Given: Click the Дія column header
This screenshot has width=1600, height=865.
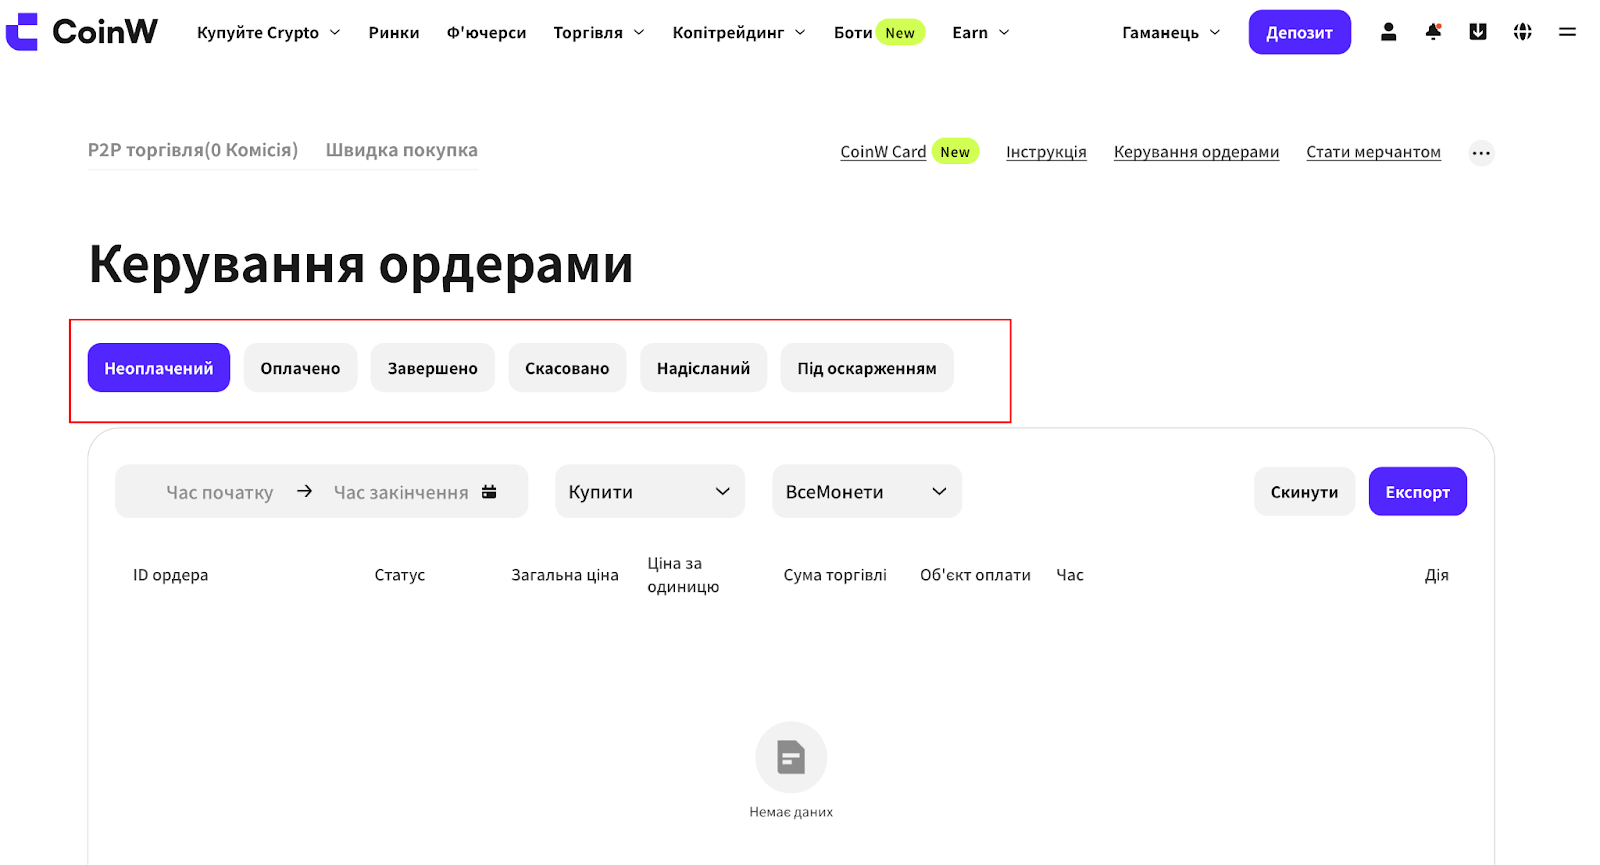Looking at the screenshot, I should 1436,575.
